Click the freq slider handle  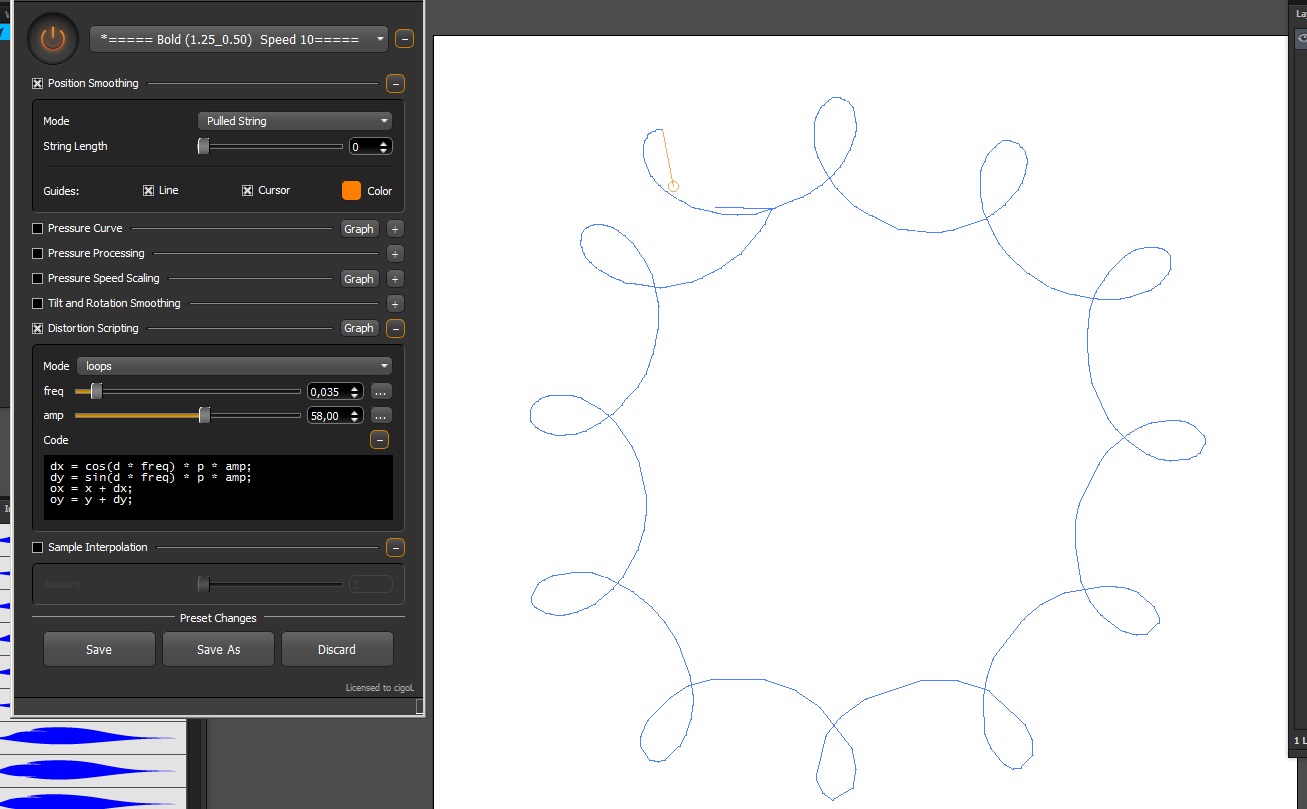click(96, 391)
